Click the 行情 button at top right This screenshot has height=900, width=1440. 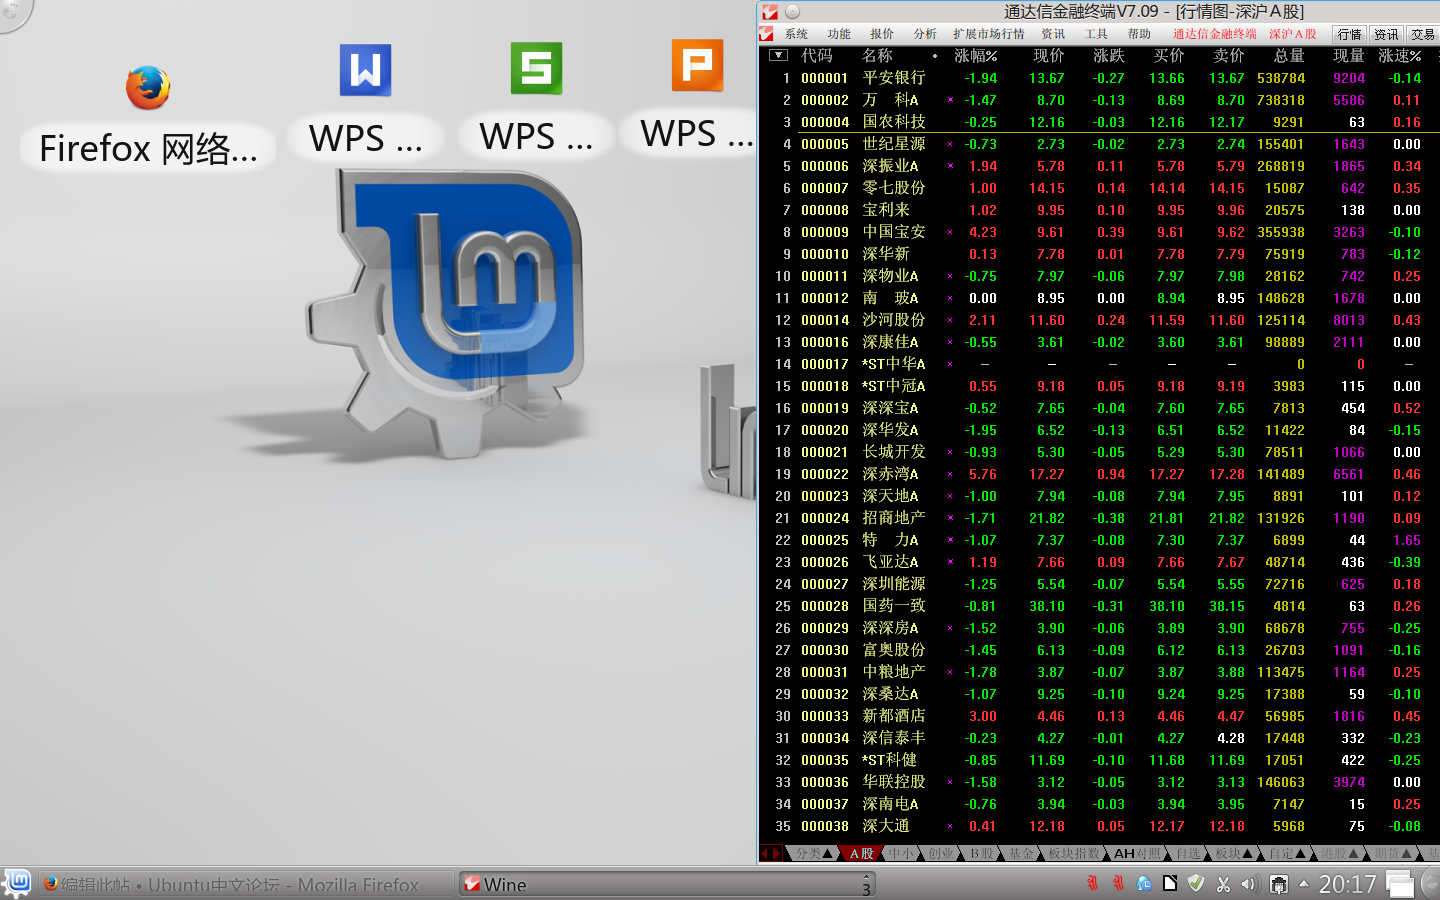point(1350,34)
